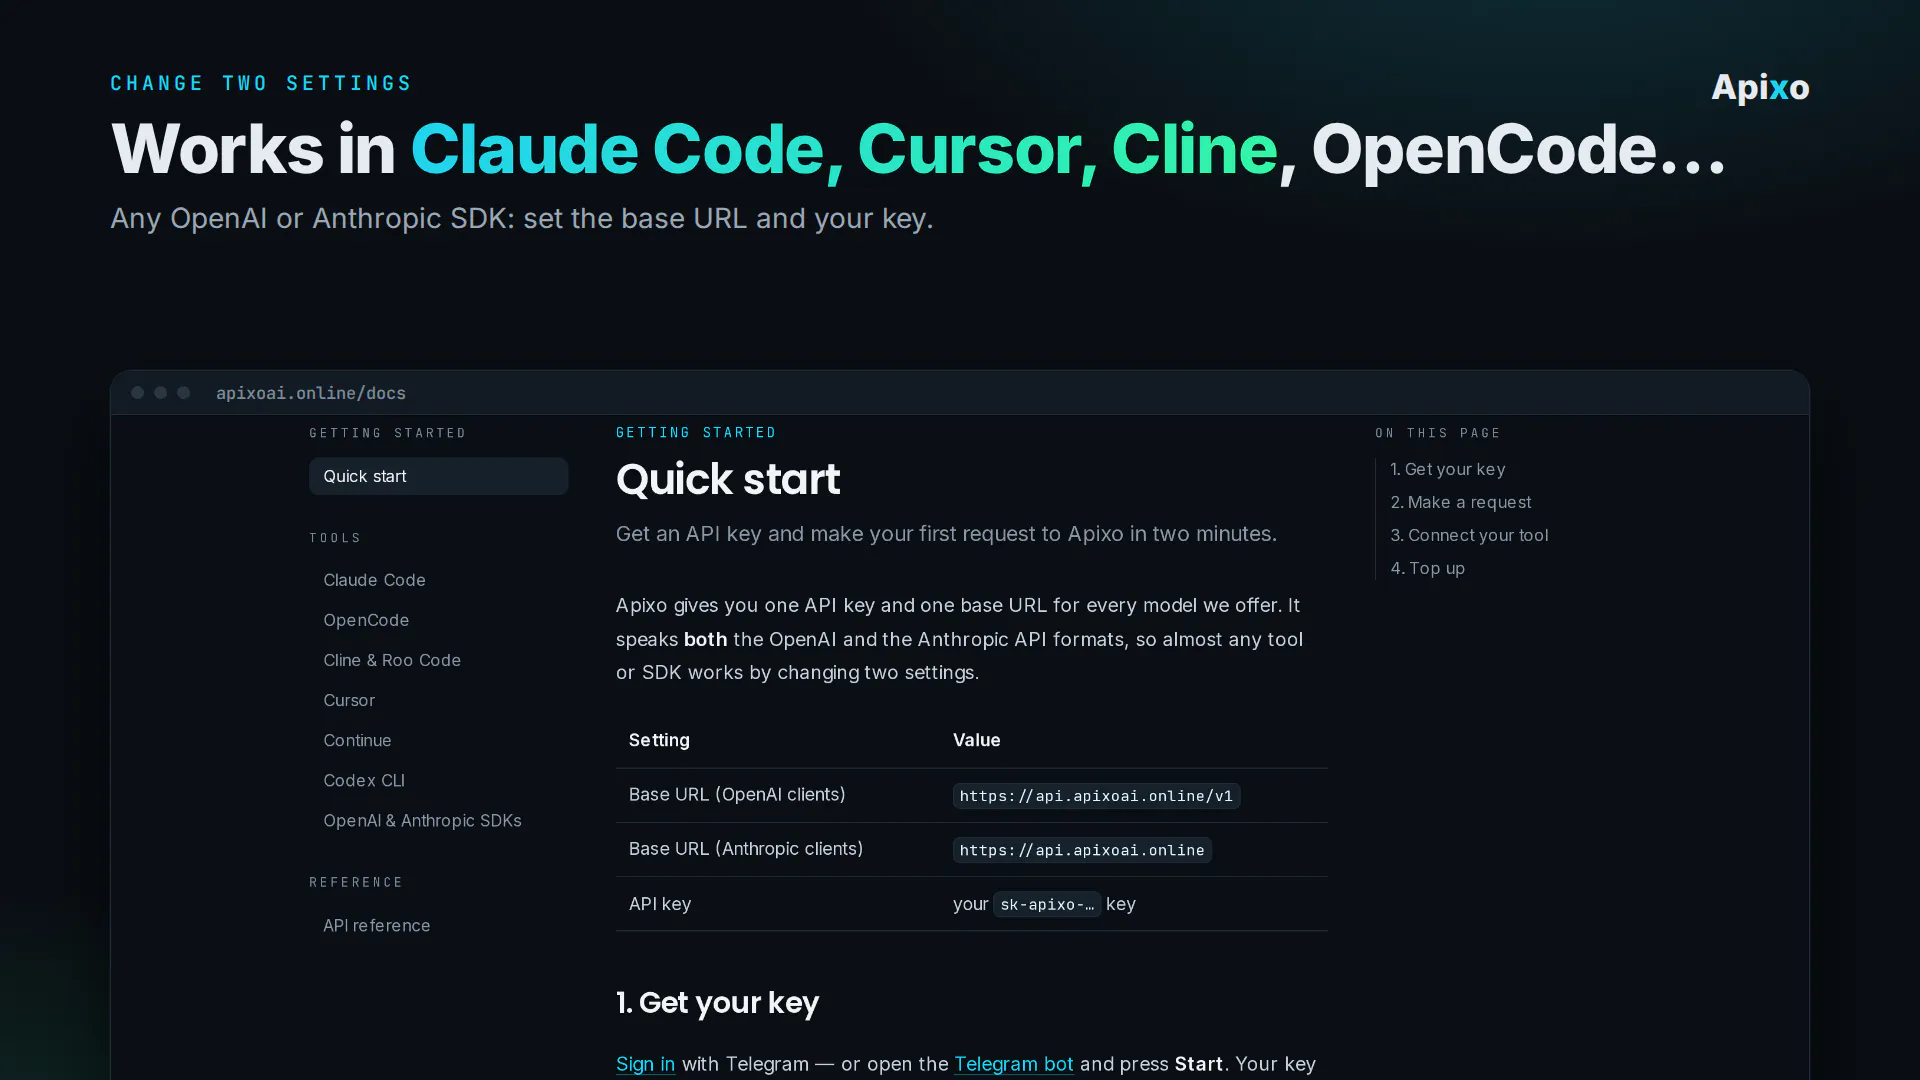Click the 'Quick start' page heading
The width and height of the screenshot is (1920, 1080).
click(728, 479)
